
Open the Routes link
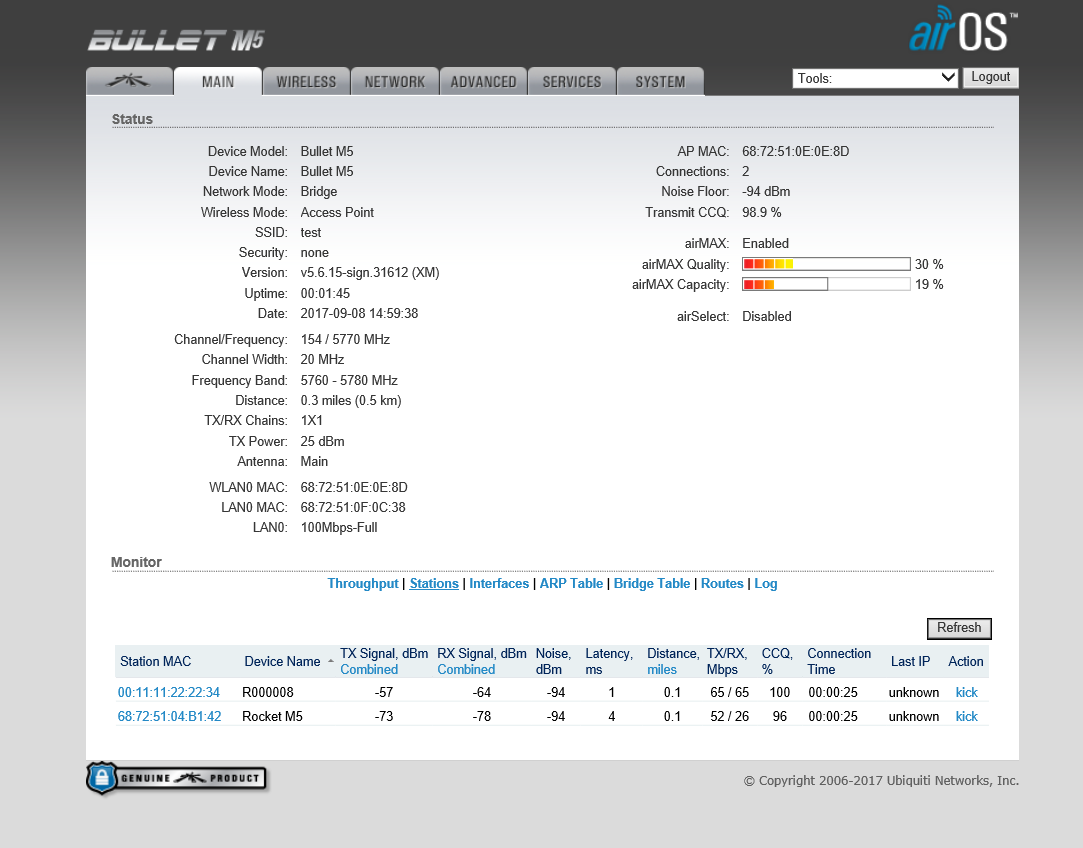coord(722,584)
